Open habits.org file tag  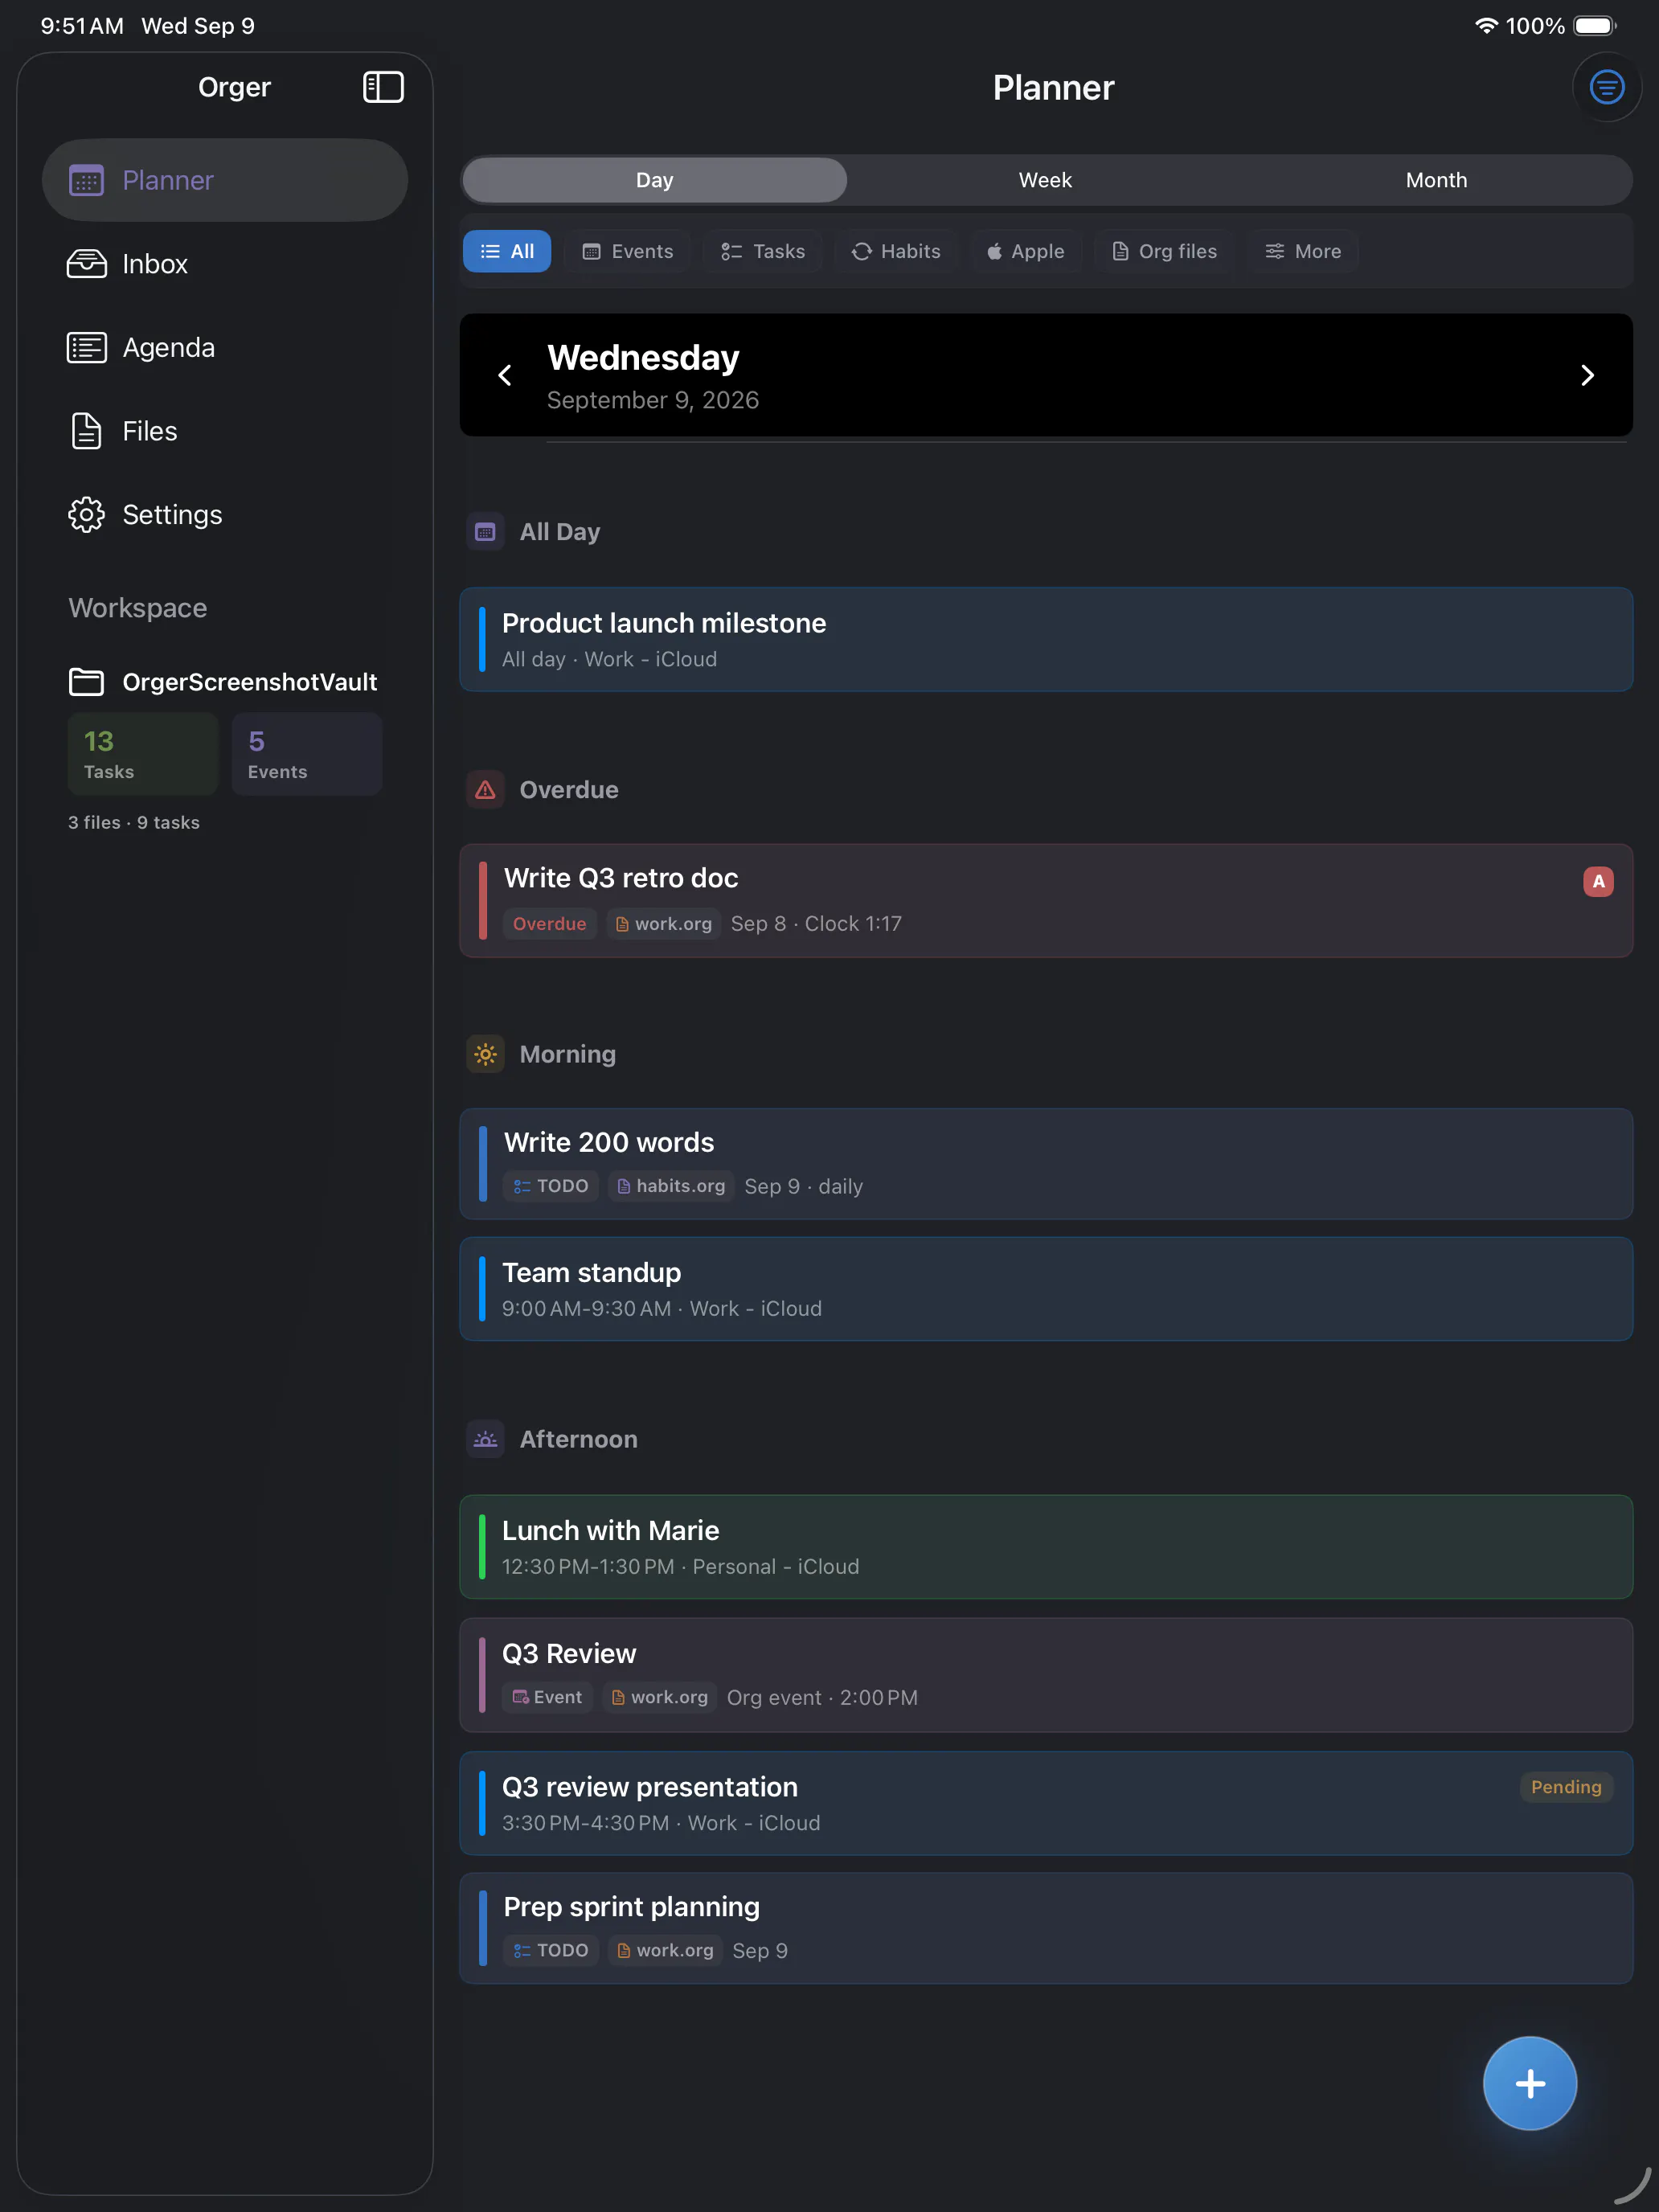pyautogui.click(x=671, y=1186)
